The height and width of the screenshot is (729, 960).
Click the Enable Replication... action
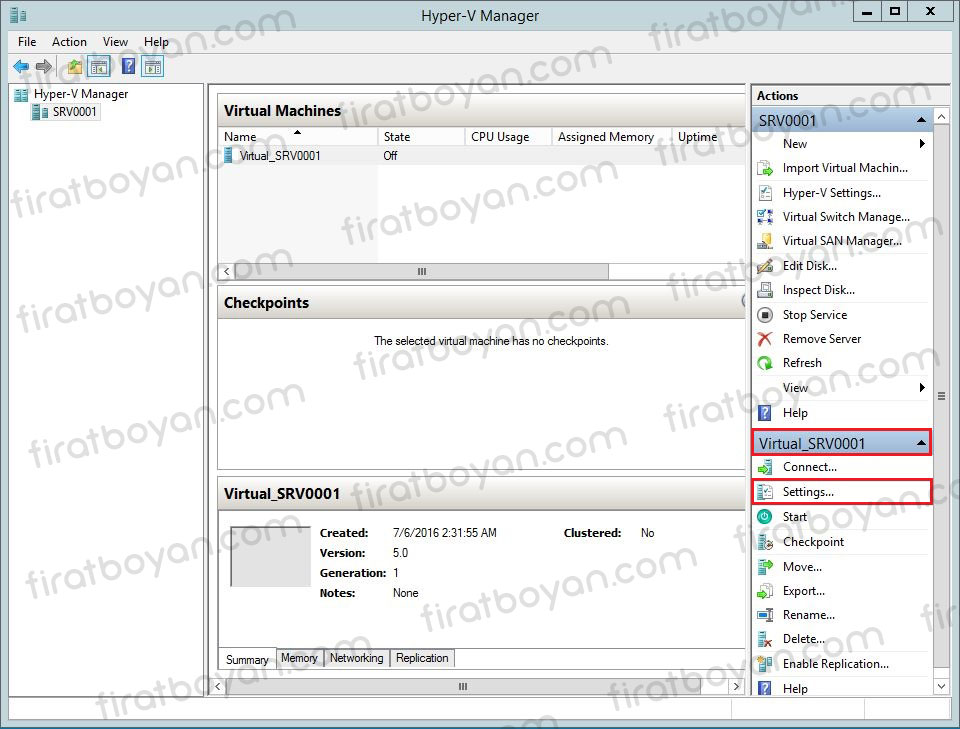click(836, 664)
